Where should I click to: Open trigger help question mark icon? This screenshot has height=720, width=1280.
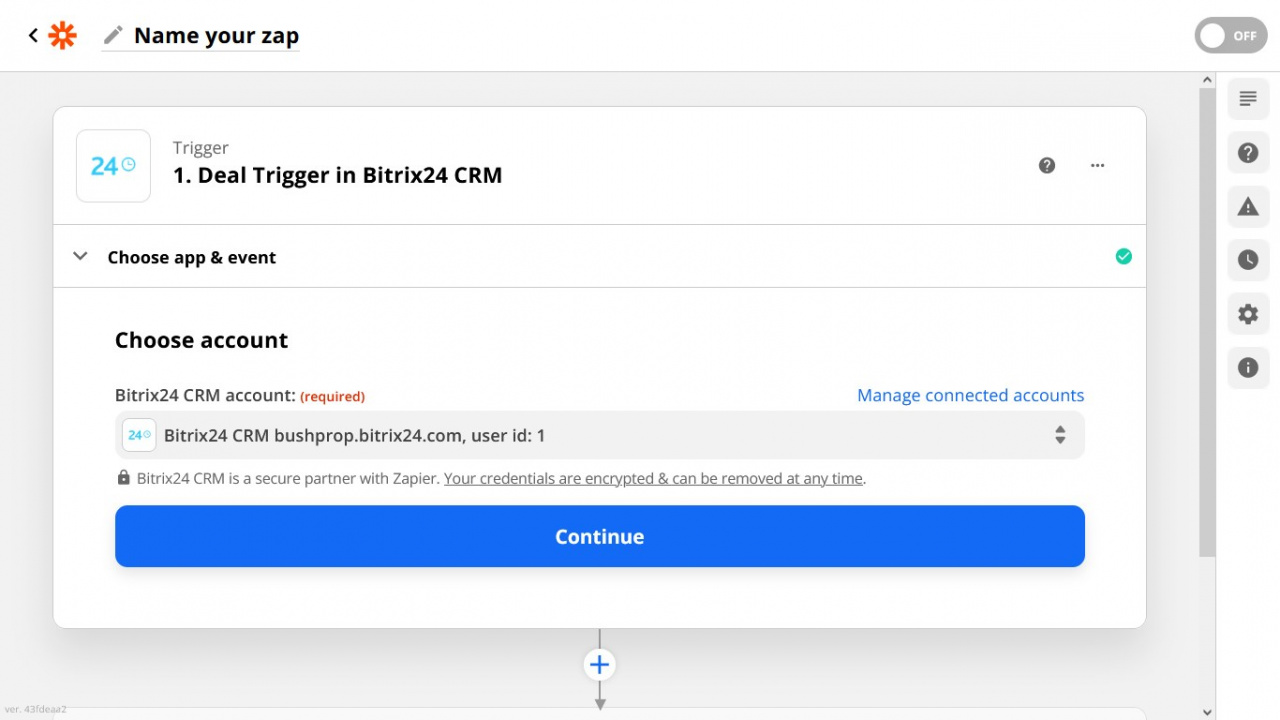pyautogui.click(x=1047, y=166)
